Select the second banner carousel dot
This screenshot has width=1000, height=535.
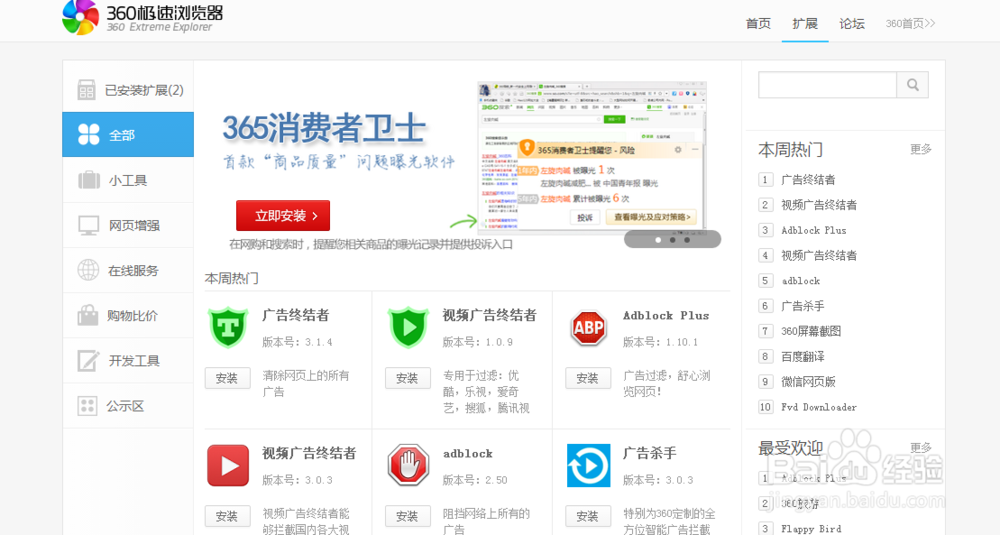pyautogui.click(x=672, y=240)
